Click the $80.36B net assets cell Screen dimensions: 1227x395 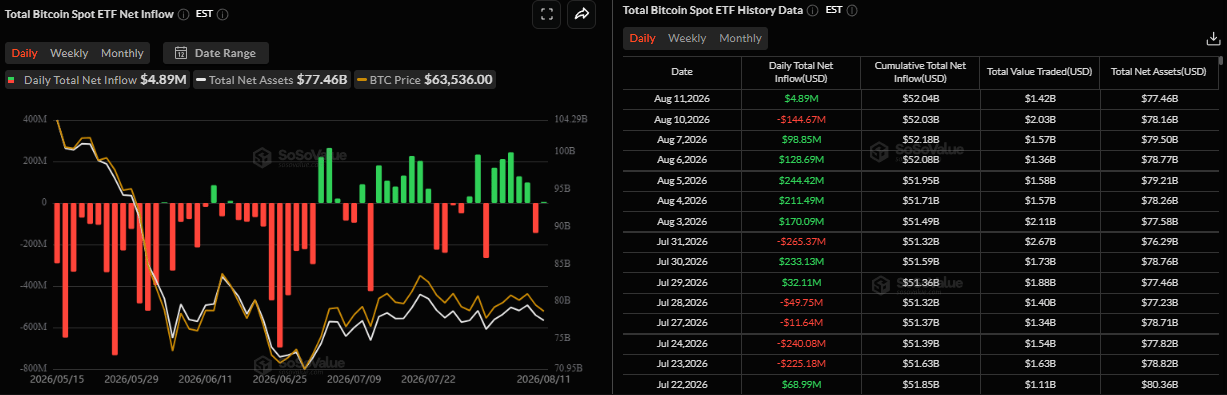1159,385
